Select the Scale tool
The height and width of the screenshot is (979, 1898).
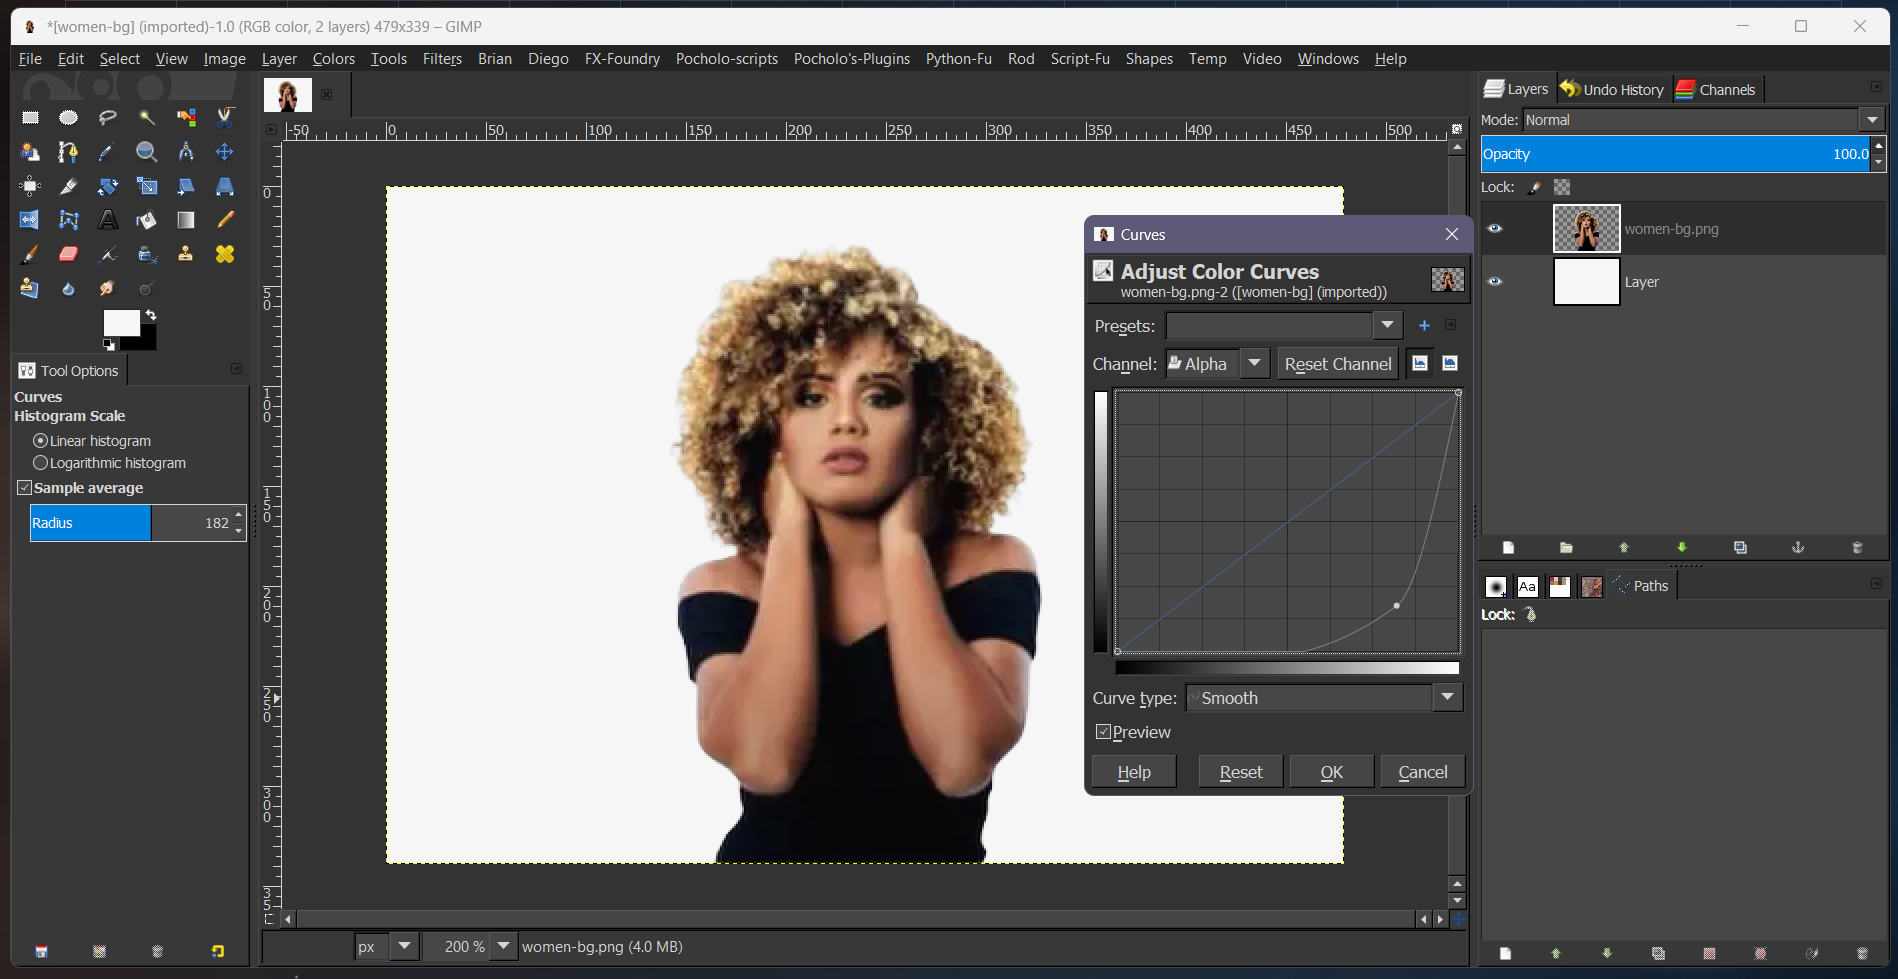(x=147, y=186)
